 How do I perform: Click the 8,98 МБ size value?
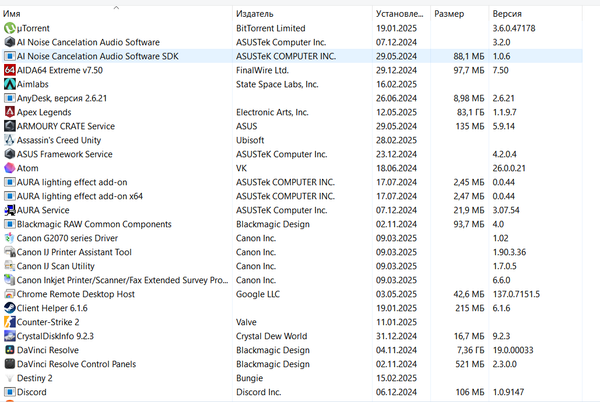469,98
